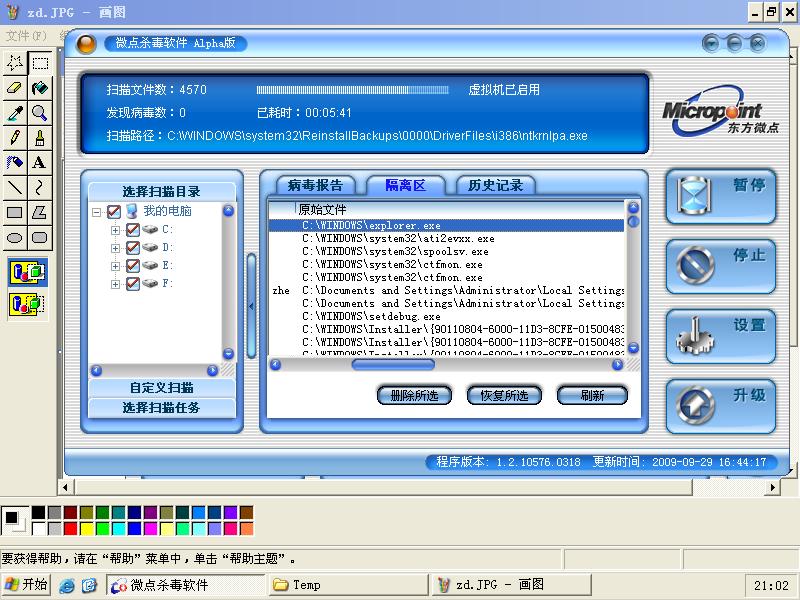The image size is (800, 600).
Task: Click the orange orb icon in antivirus title
Action: click(86, 44)
